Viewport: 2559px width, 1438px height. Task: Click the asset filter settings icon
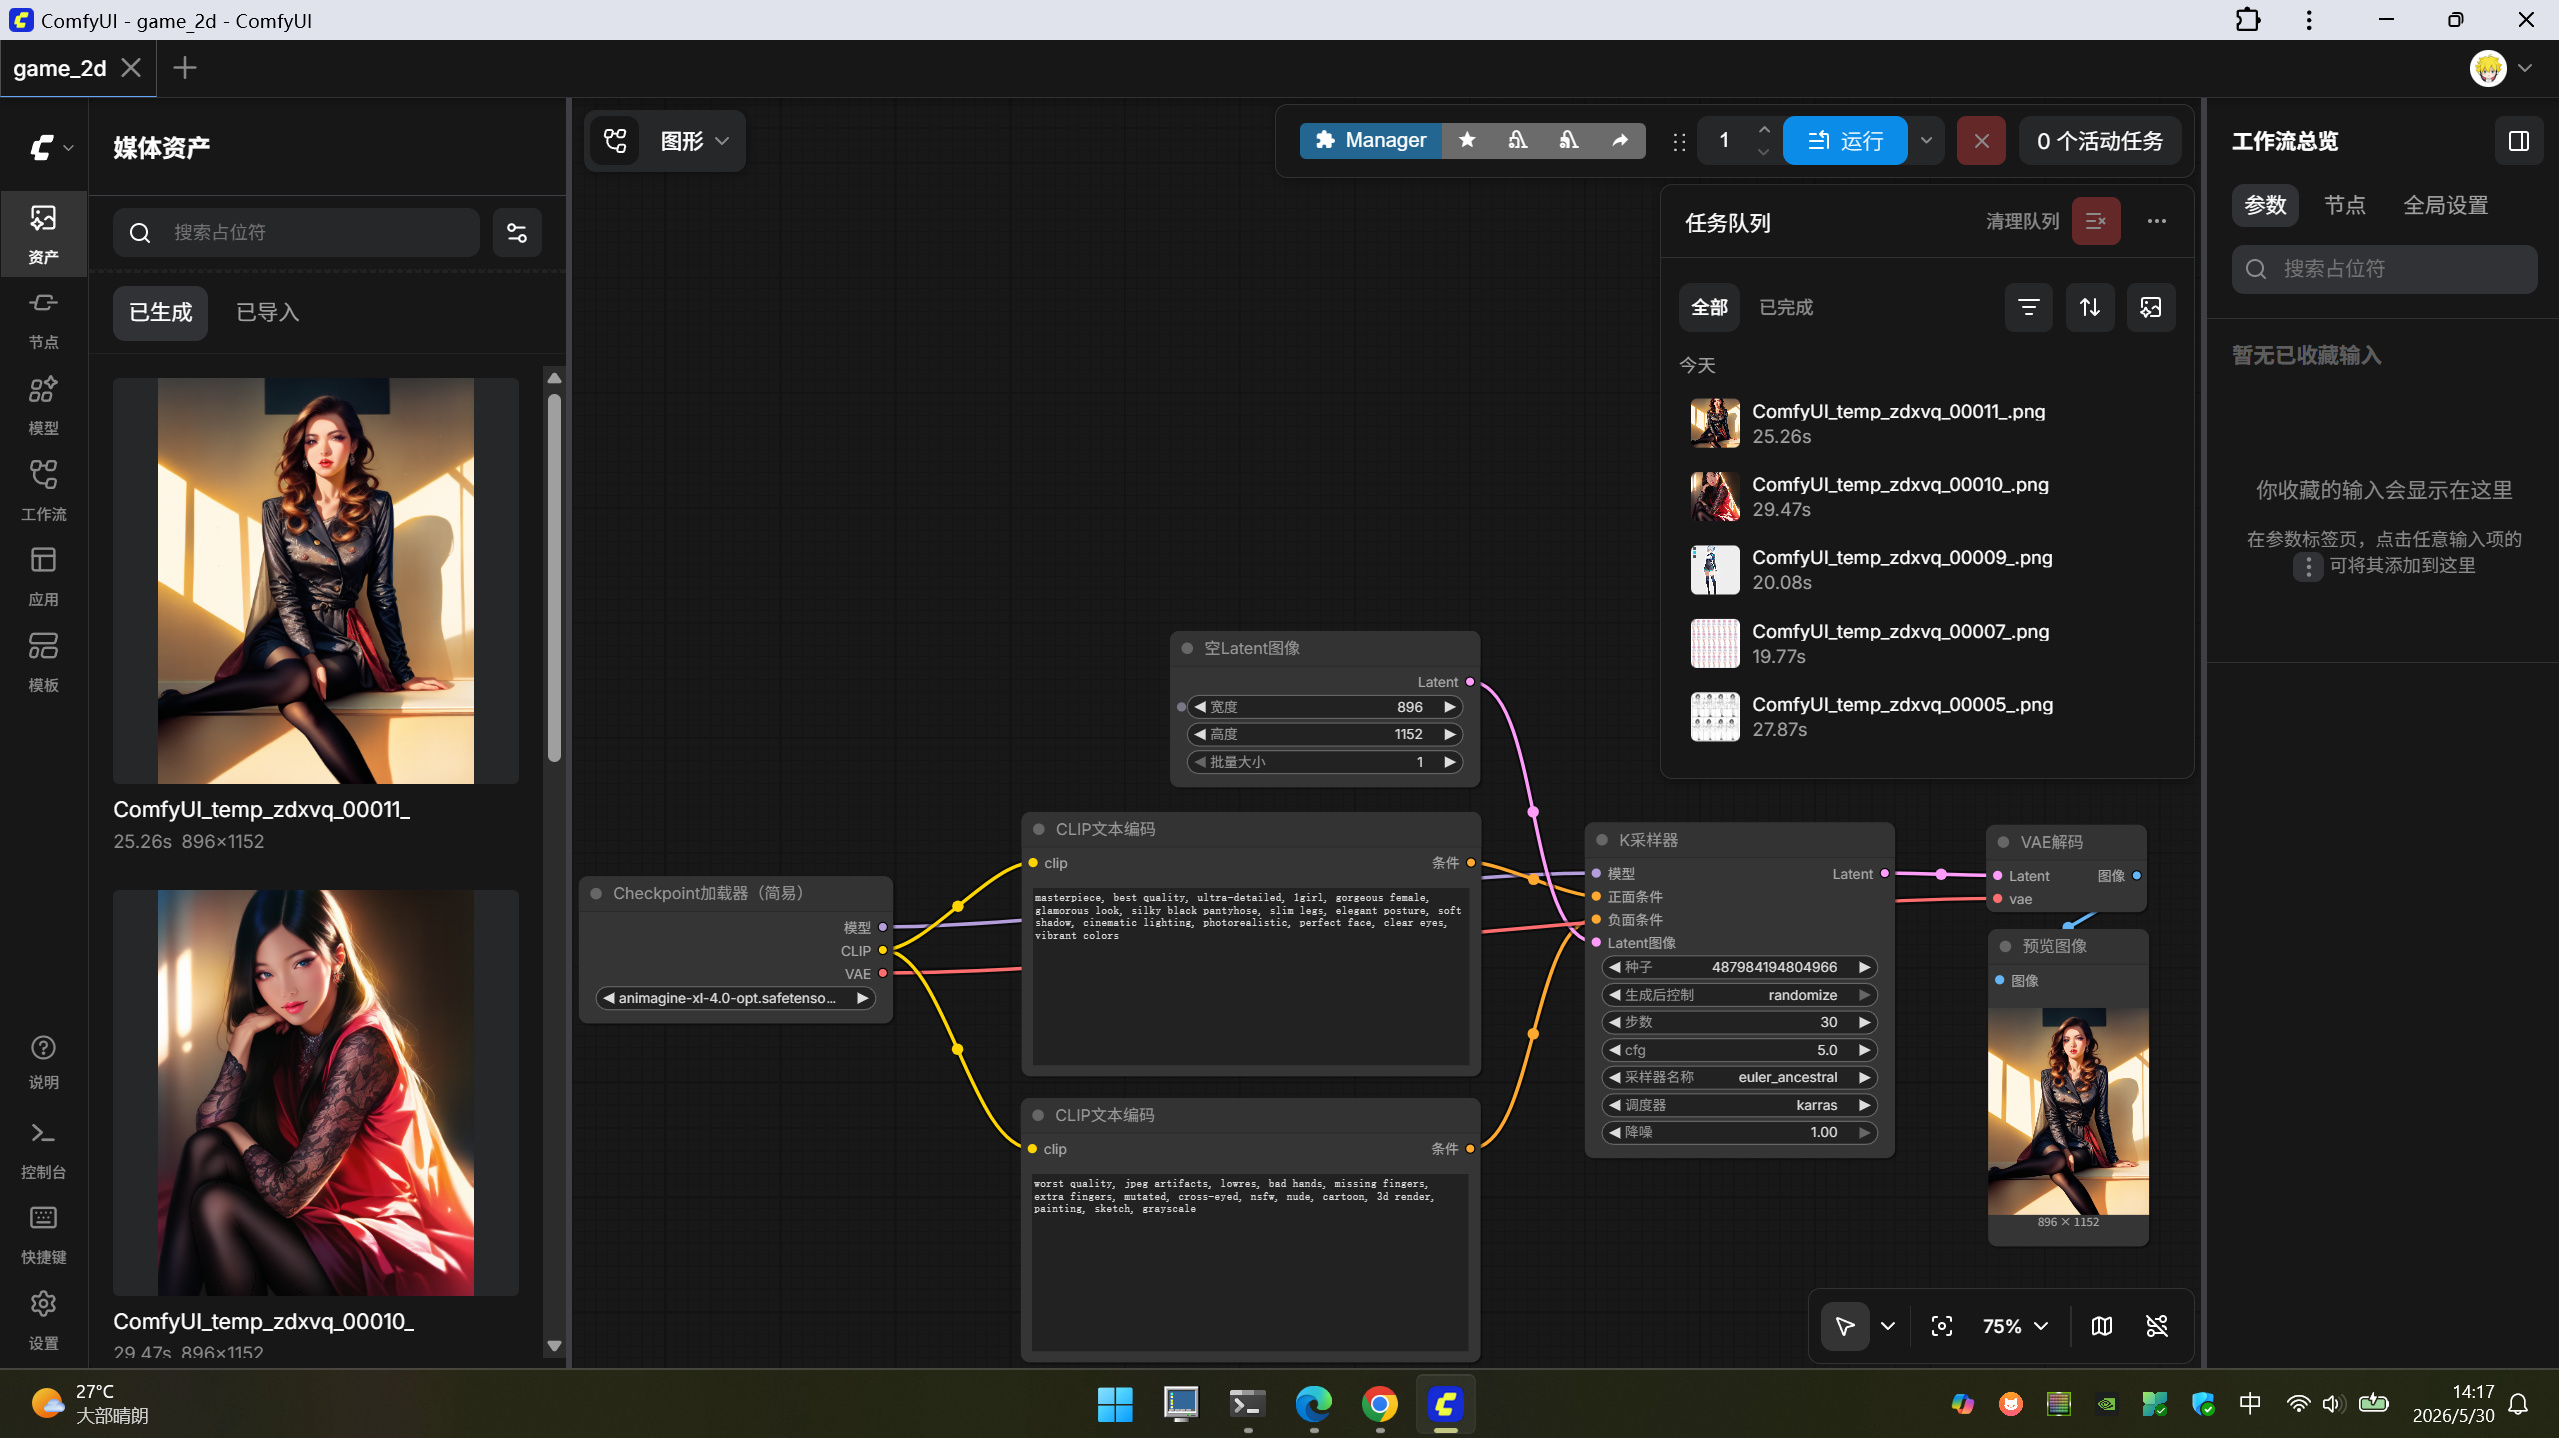coord(517,233)
